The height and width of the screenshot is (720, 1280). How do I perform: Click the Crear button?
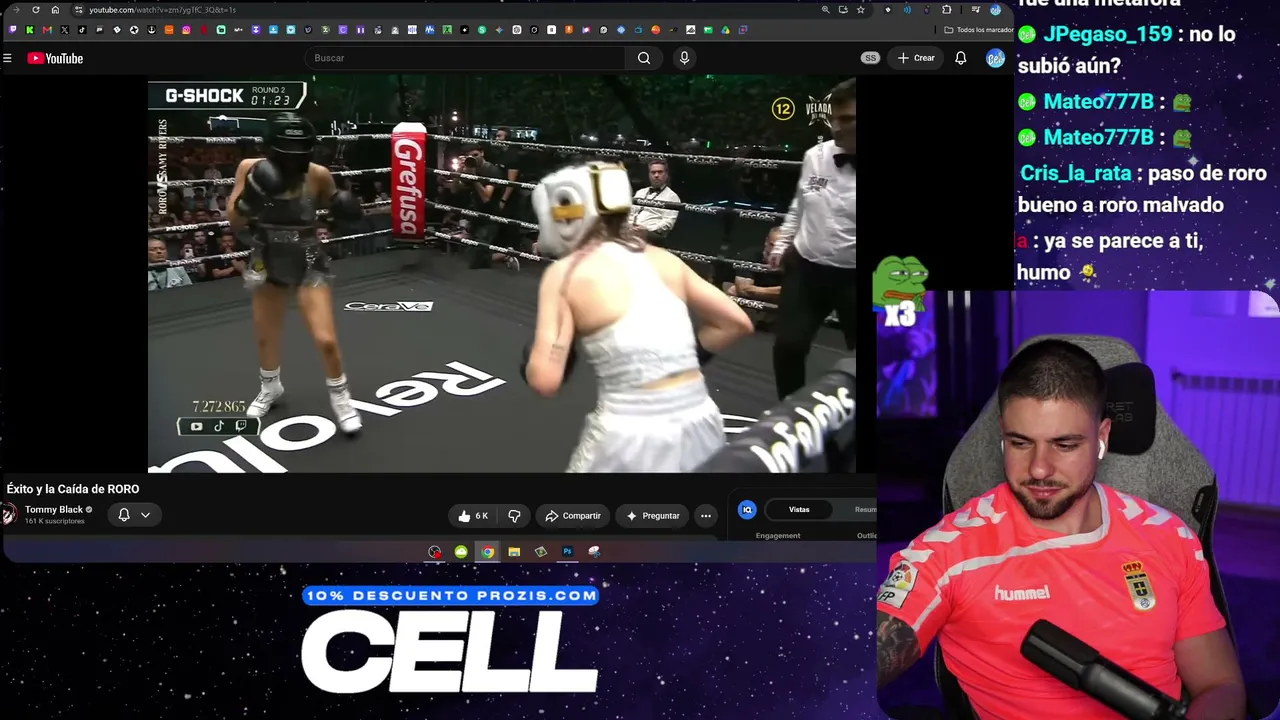916,58
